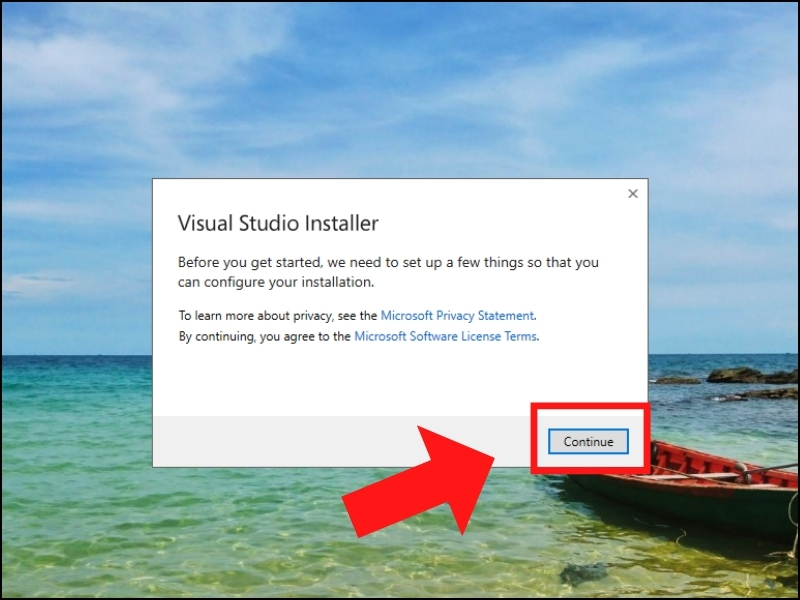Click the Visual Studio Installer heading
This screenshot has width=800, height=600.
[278, 223]
